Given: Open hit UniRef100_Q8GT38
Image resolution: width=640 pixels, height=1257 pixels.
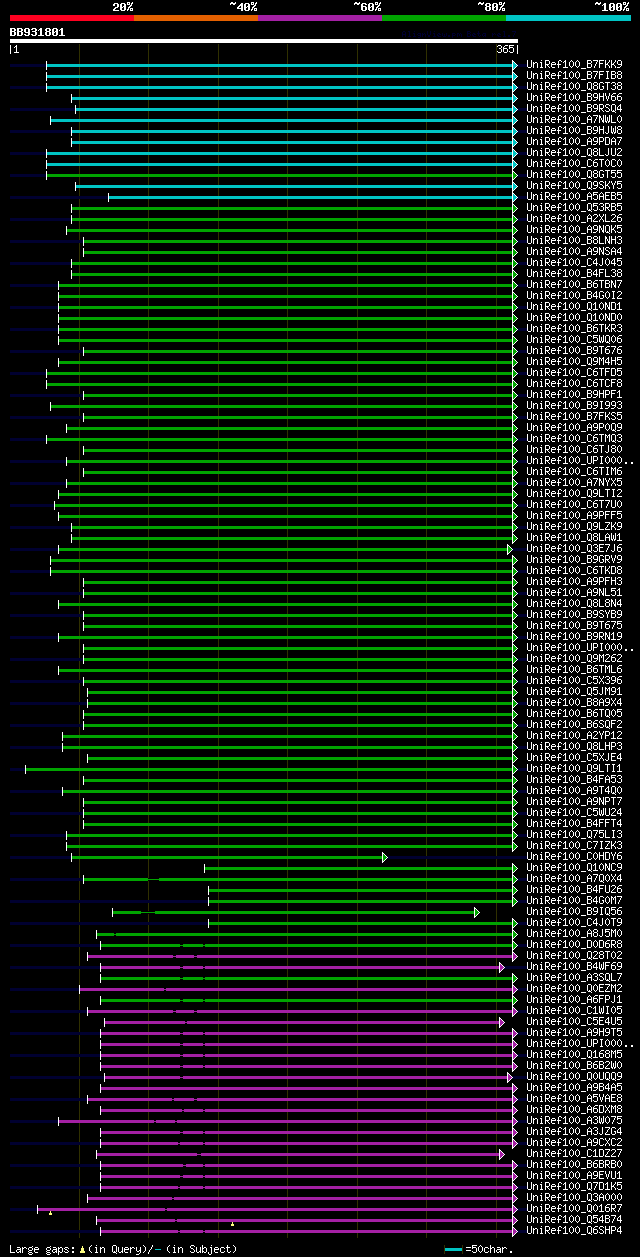Looking at the screenshot, I should [x=574, y=87].
